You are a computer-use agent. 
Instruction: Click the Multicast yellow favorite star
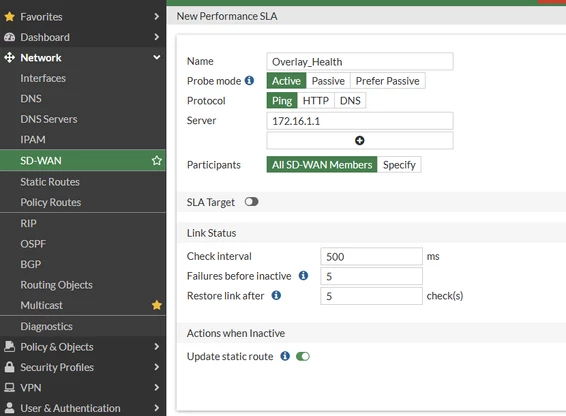[157, 305]
